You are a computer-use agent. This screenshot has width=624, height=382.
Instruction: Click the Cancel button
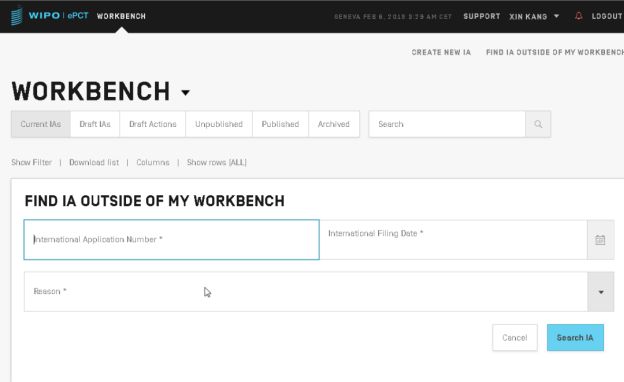coord(515,337)
